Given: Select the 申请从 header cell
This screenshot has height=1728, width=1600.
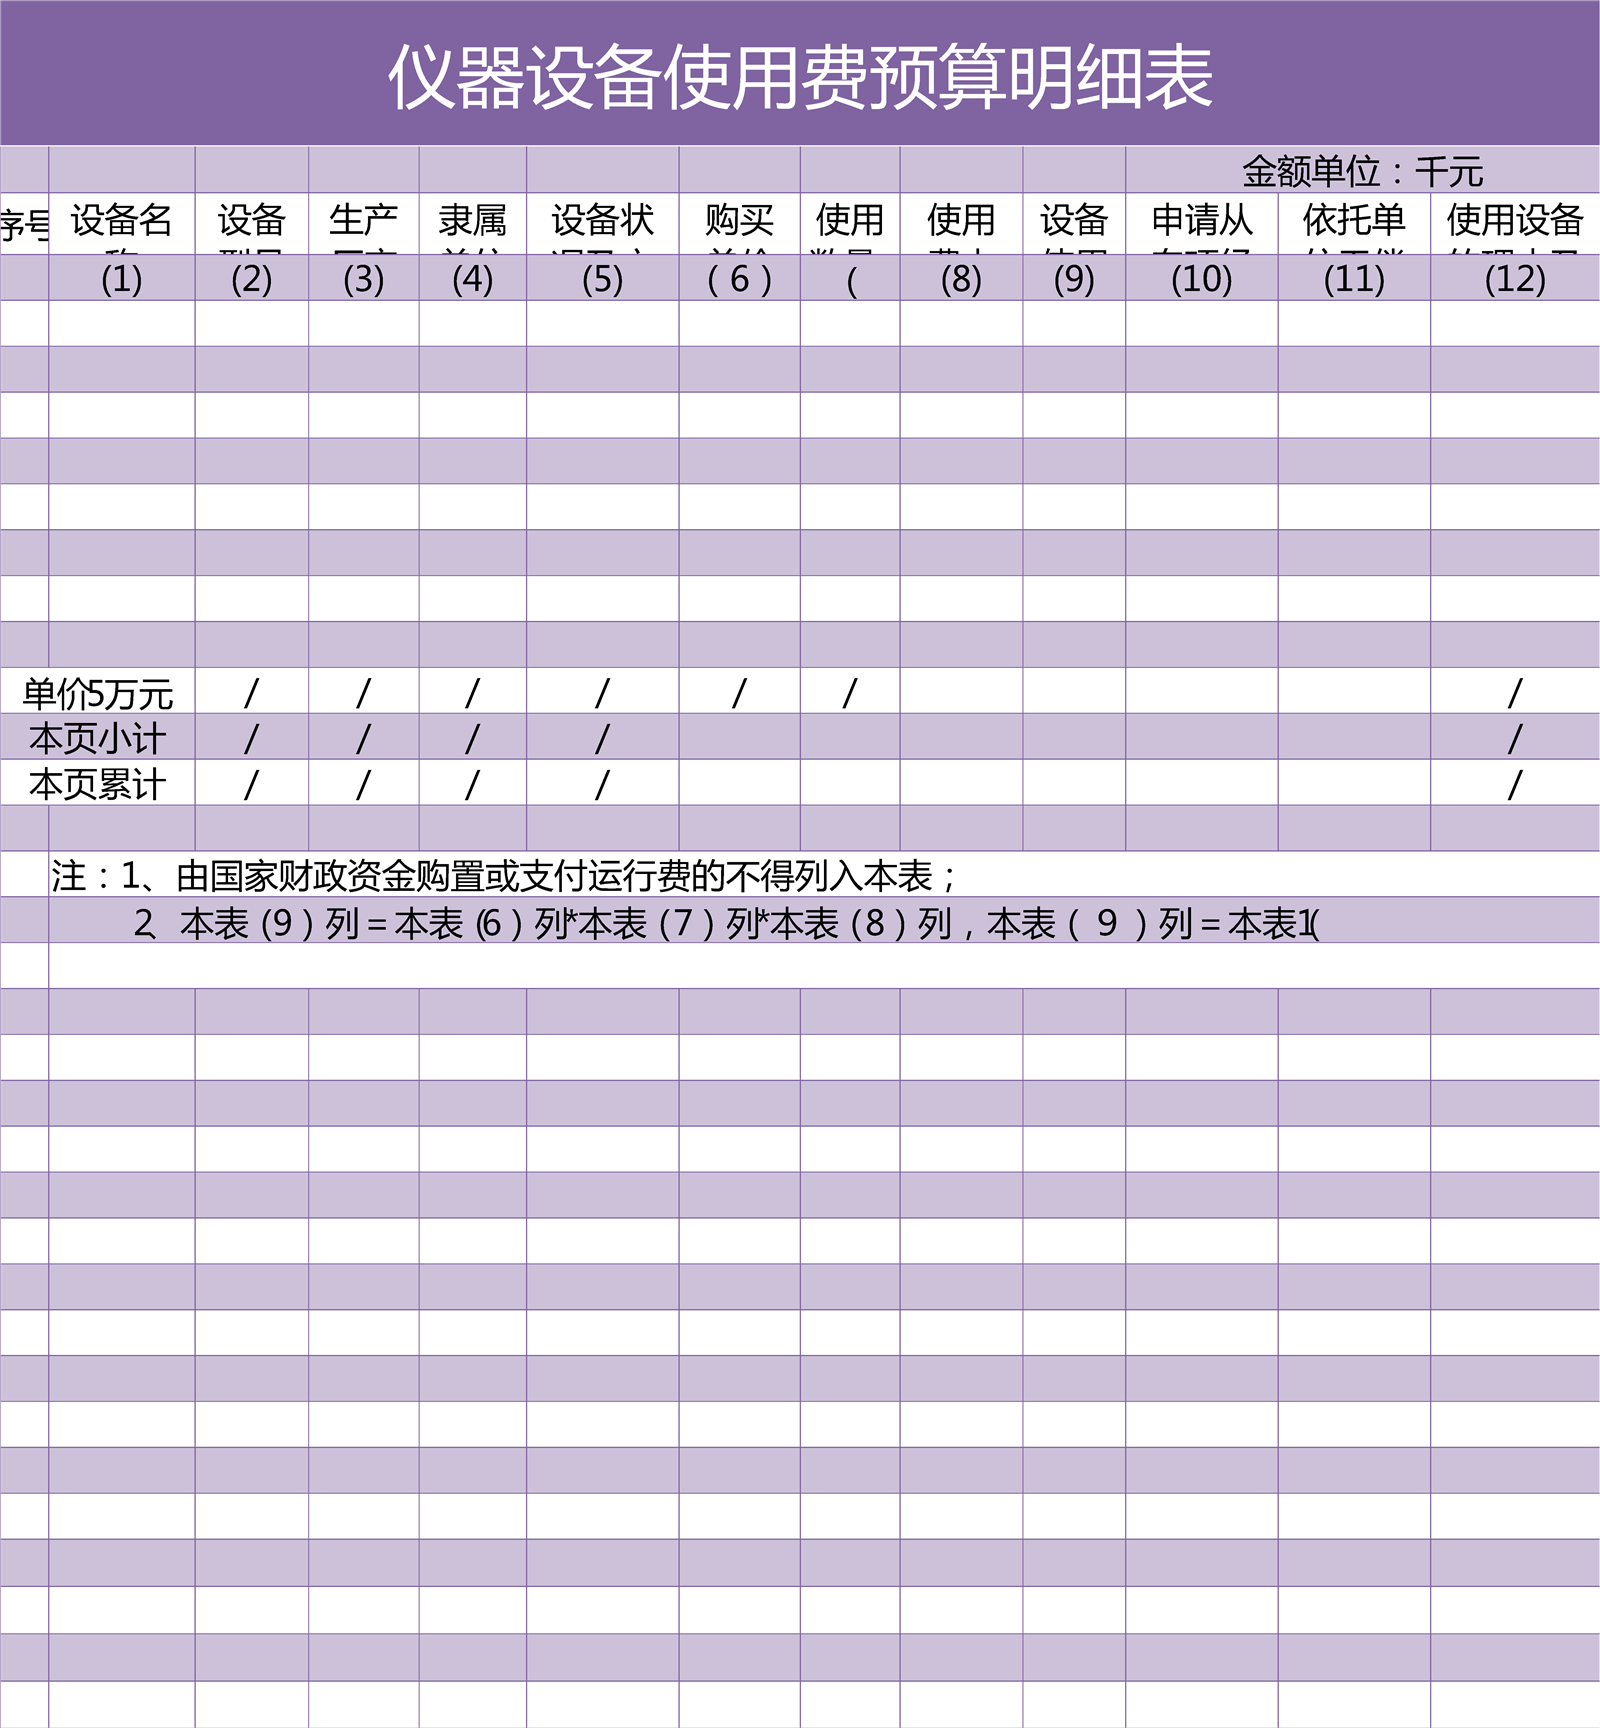Looking at the screenshot, I should [1201, 221].
